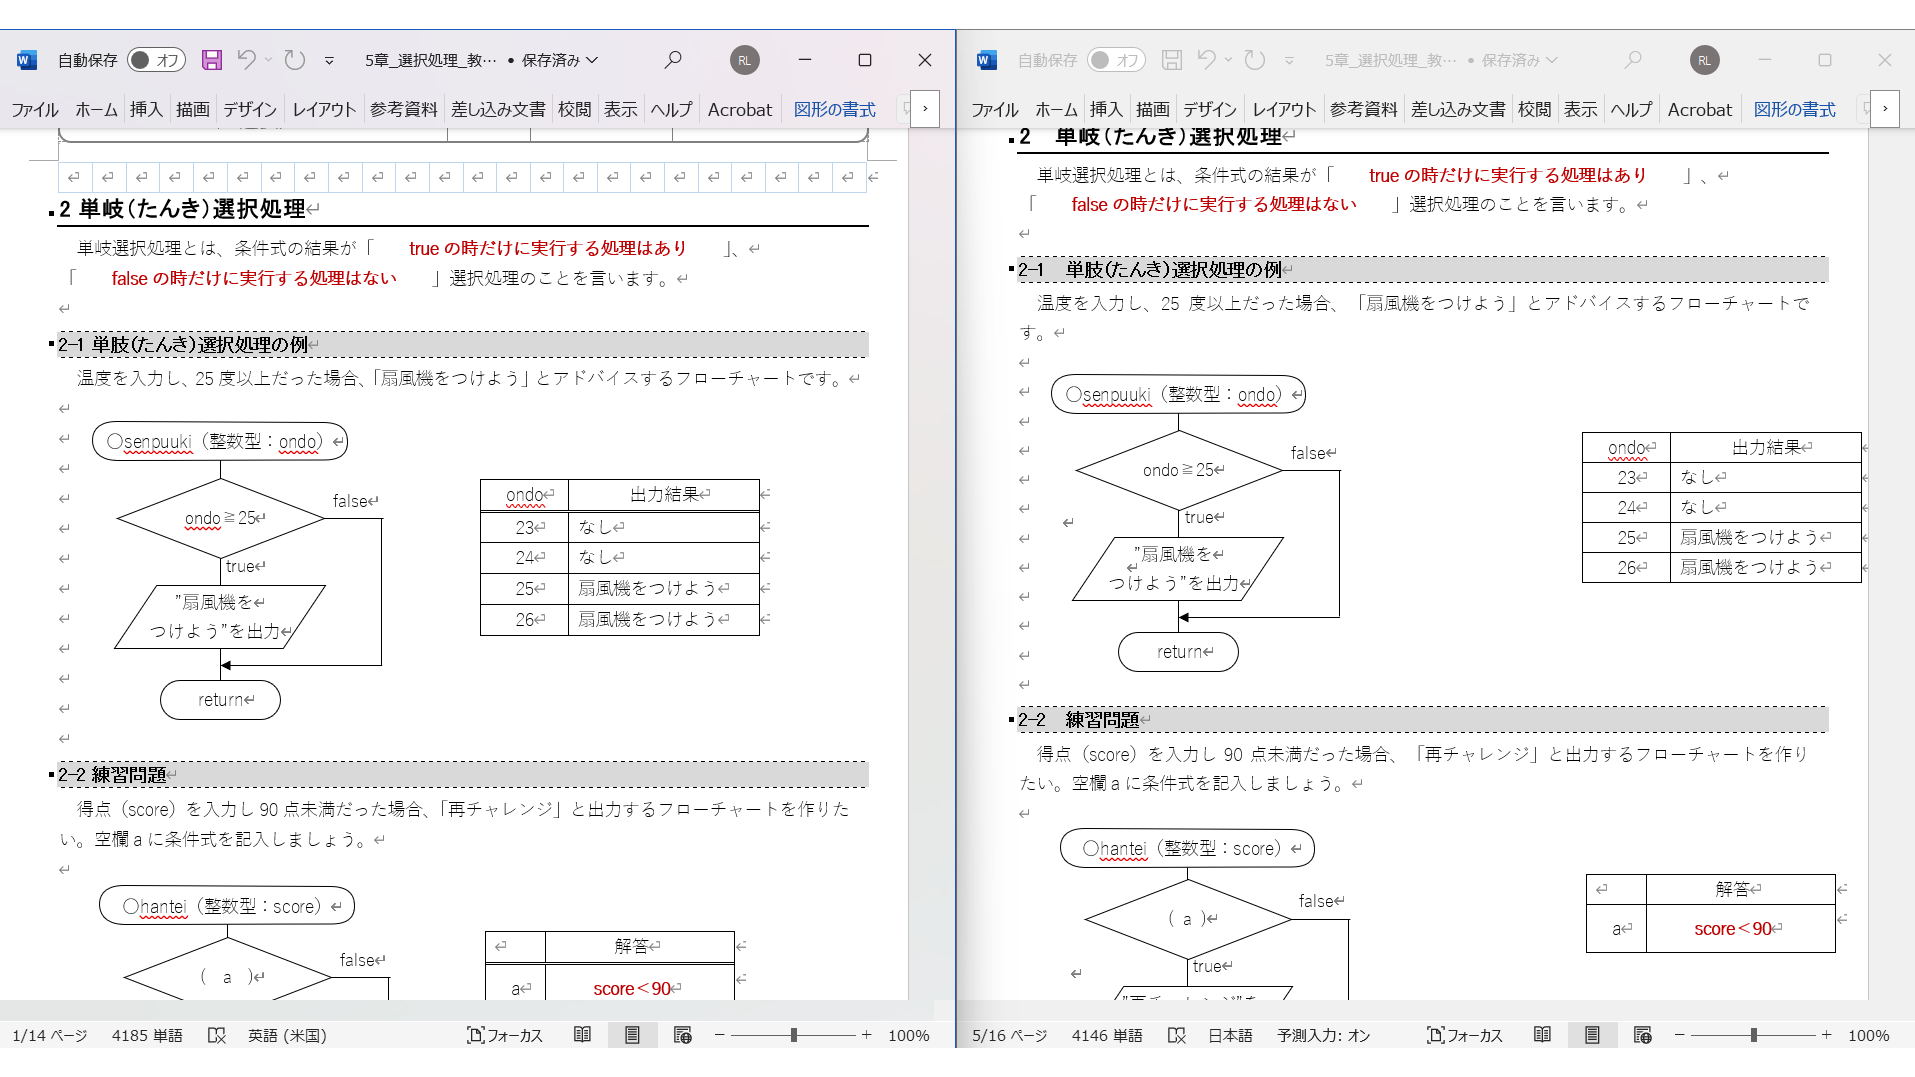The height and width of the screenshot is (1077, 1915).
Task: Customize Quick Access Toolbar in left window
Action: pos(329,61)
